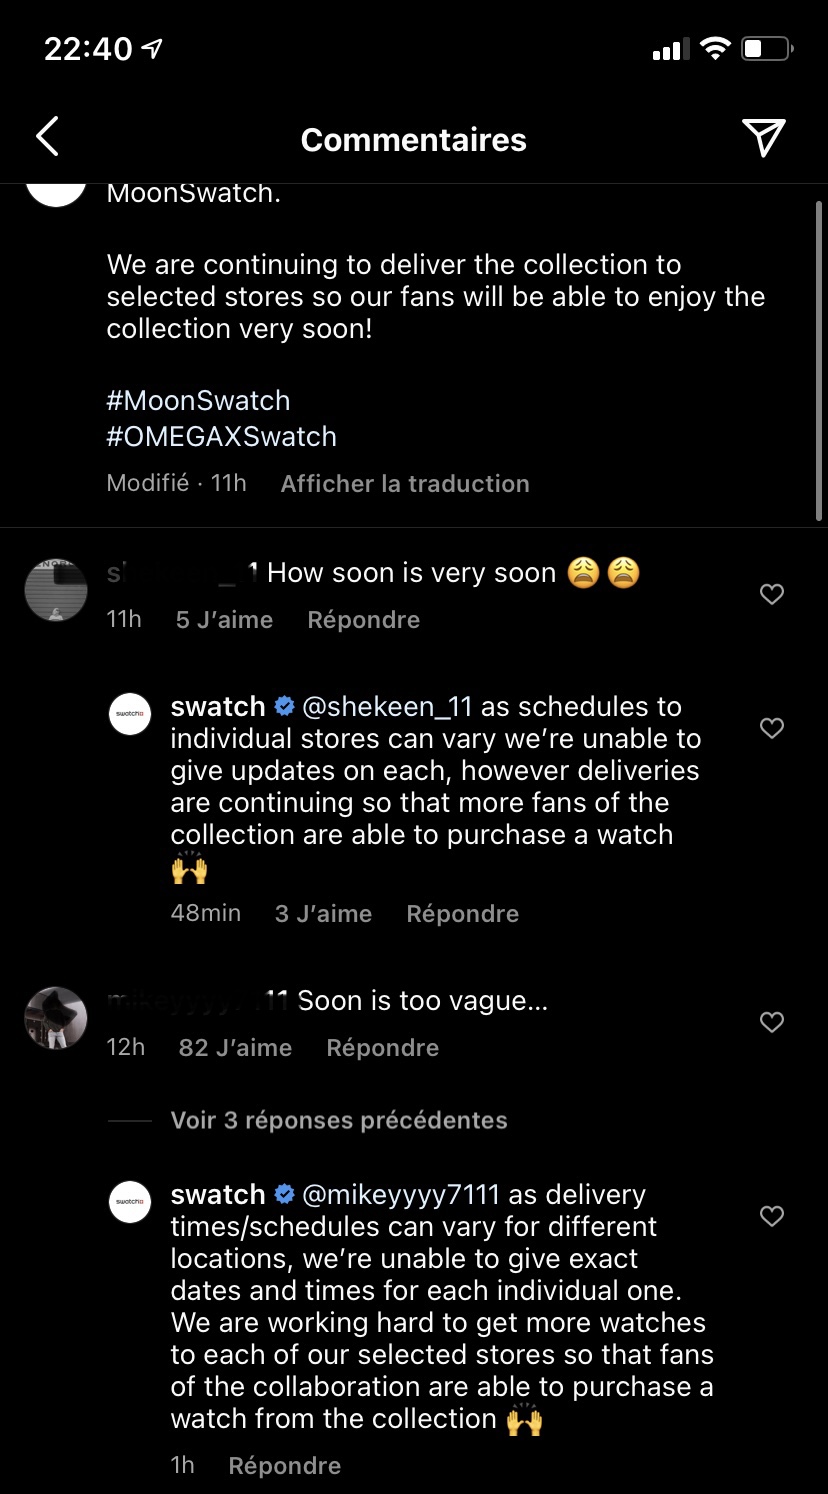This screenshot has width=828, height=1494.
Task: Like swatch's reply to @shekeen_11
Action: 772,728
